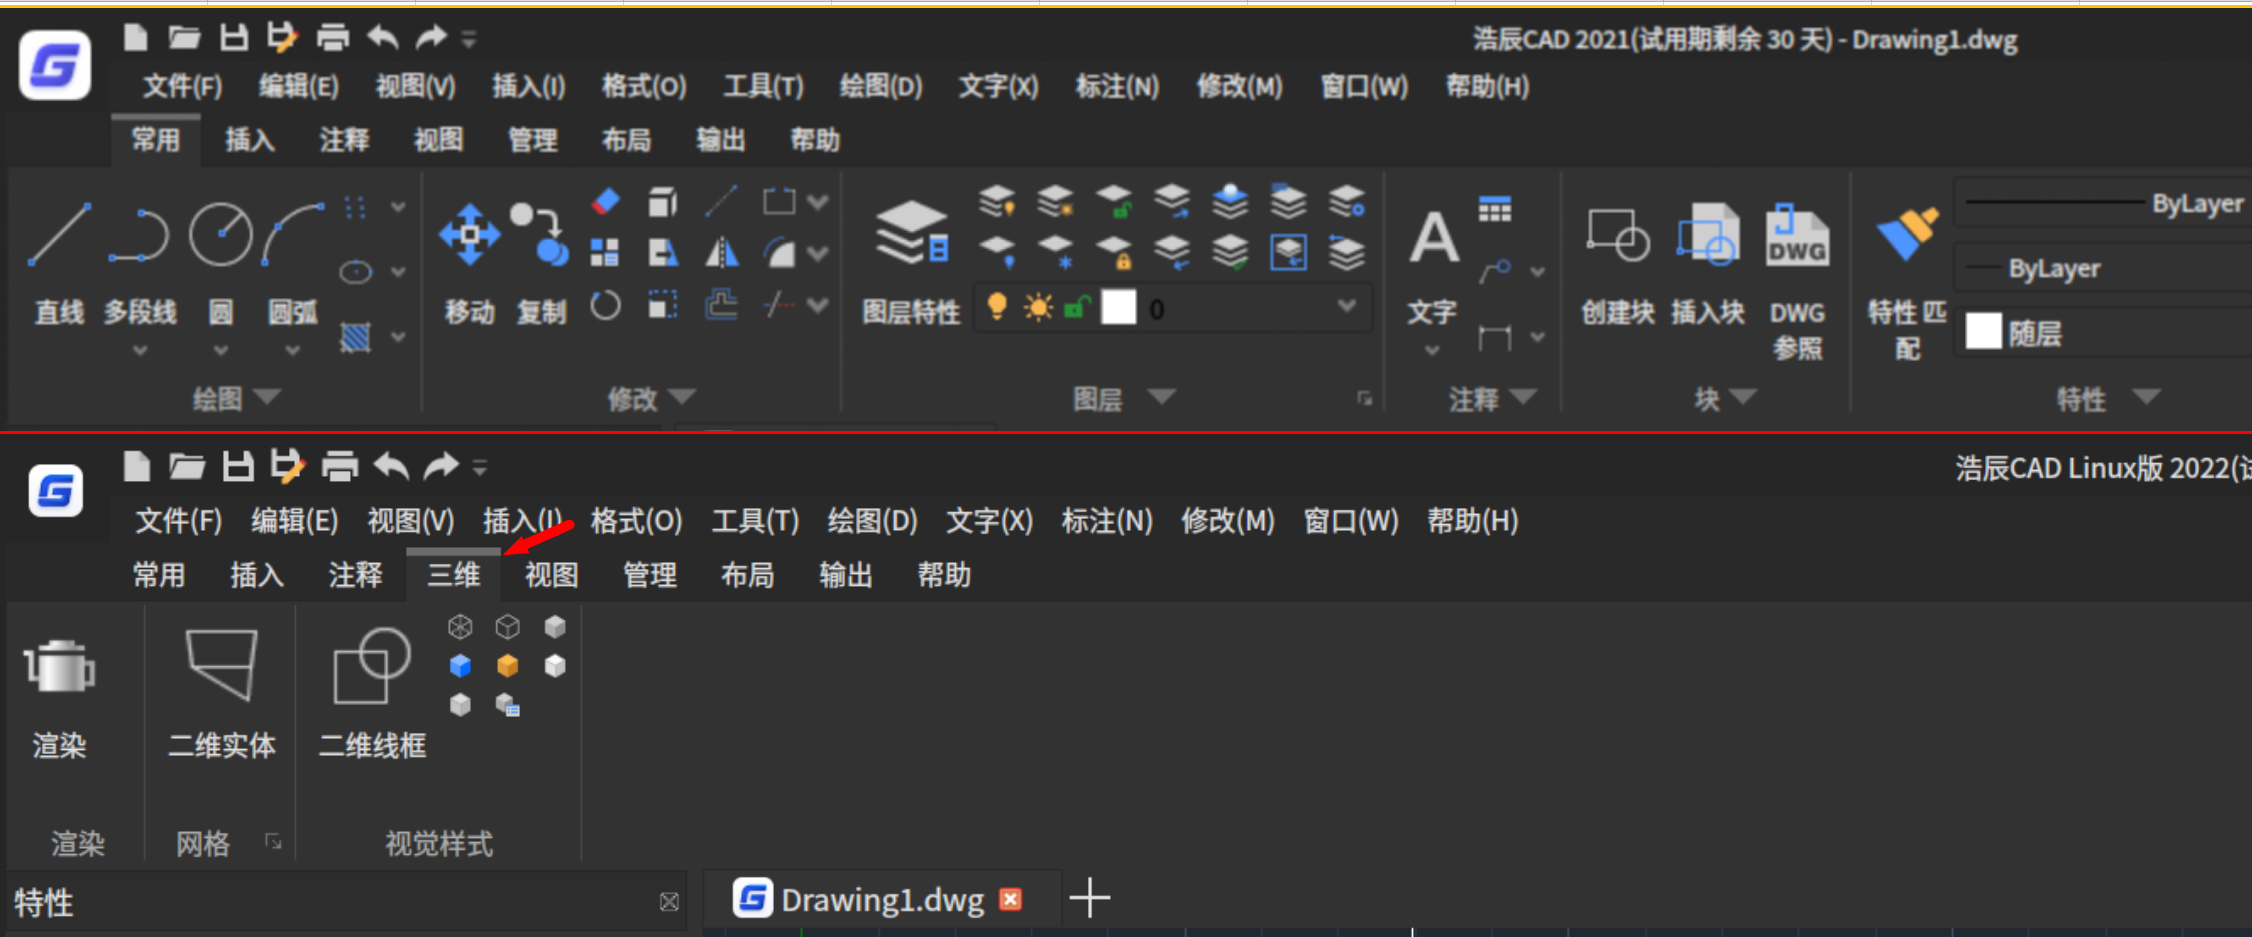
Task: Select the 直线 line tool in CAD 2021
Action: [60, 262]
